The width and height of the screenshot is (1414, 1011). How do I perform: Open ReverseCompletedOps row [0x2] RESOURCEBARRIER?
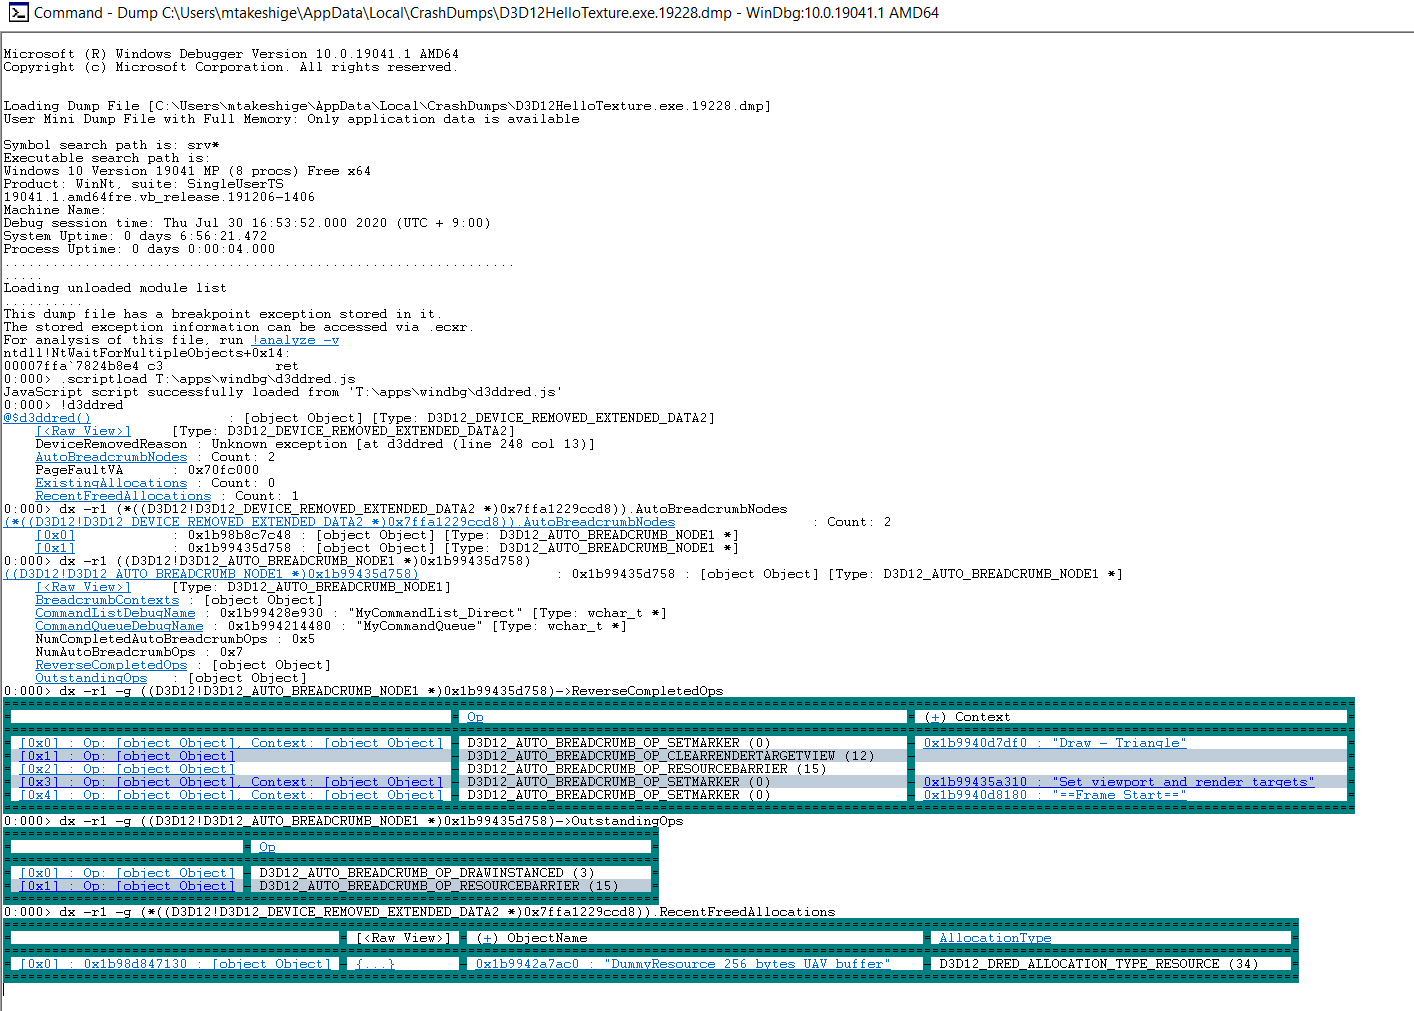pos(127,769)
